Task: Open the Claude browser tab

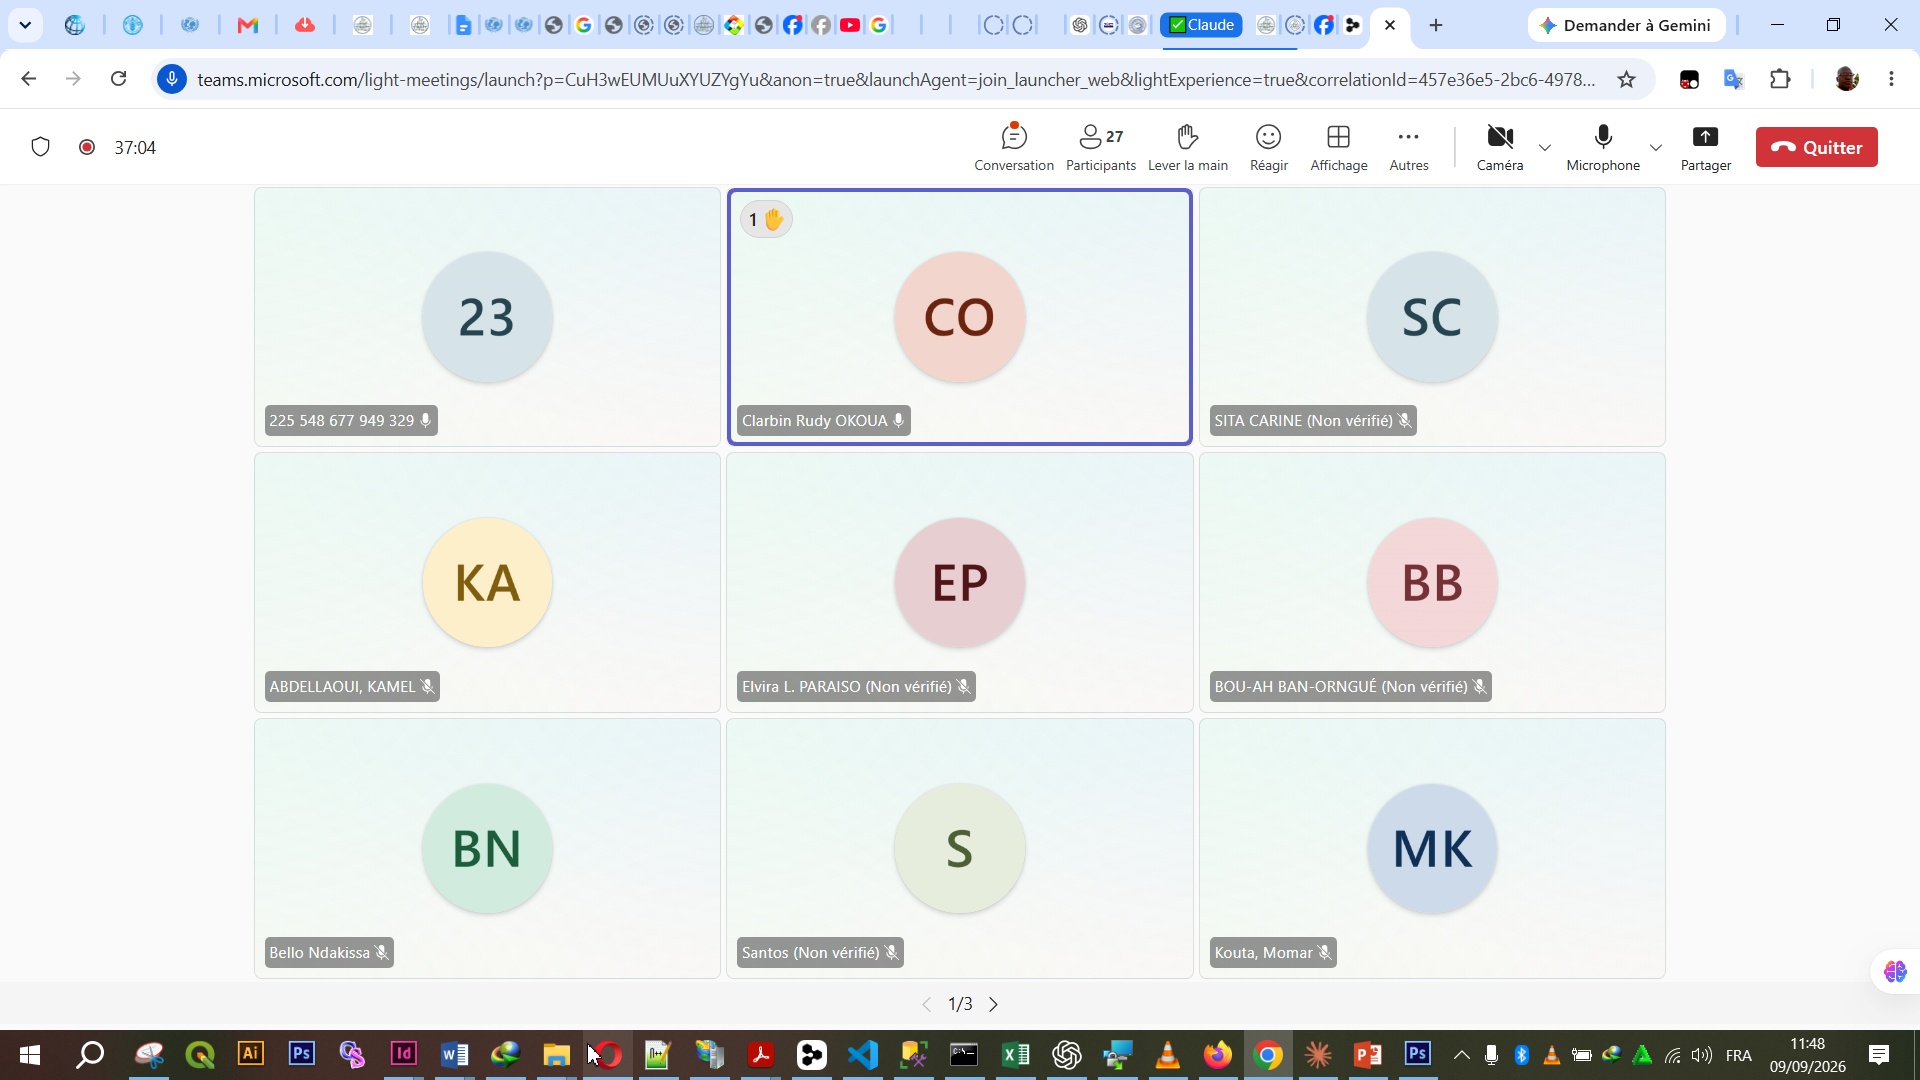Action: (x=1201, y=25)
